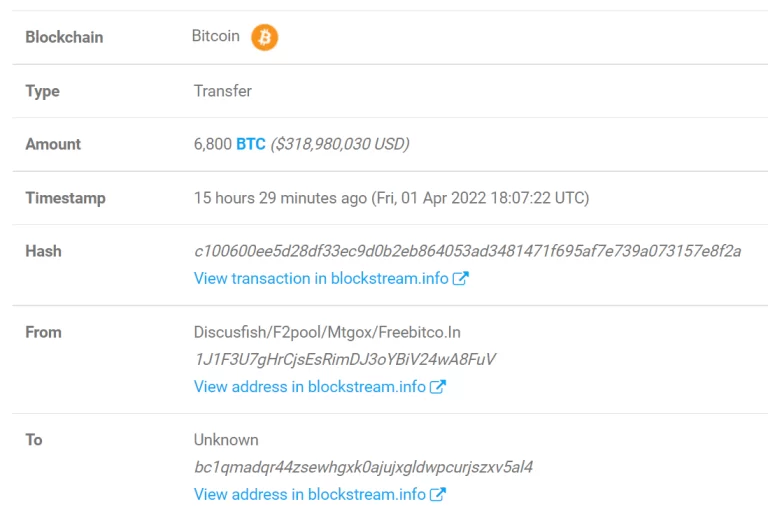Open the recipient's View address link
768x525 pixels.
click(x=309, y=495)
